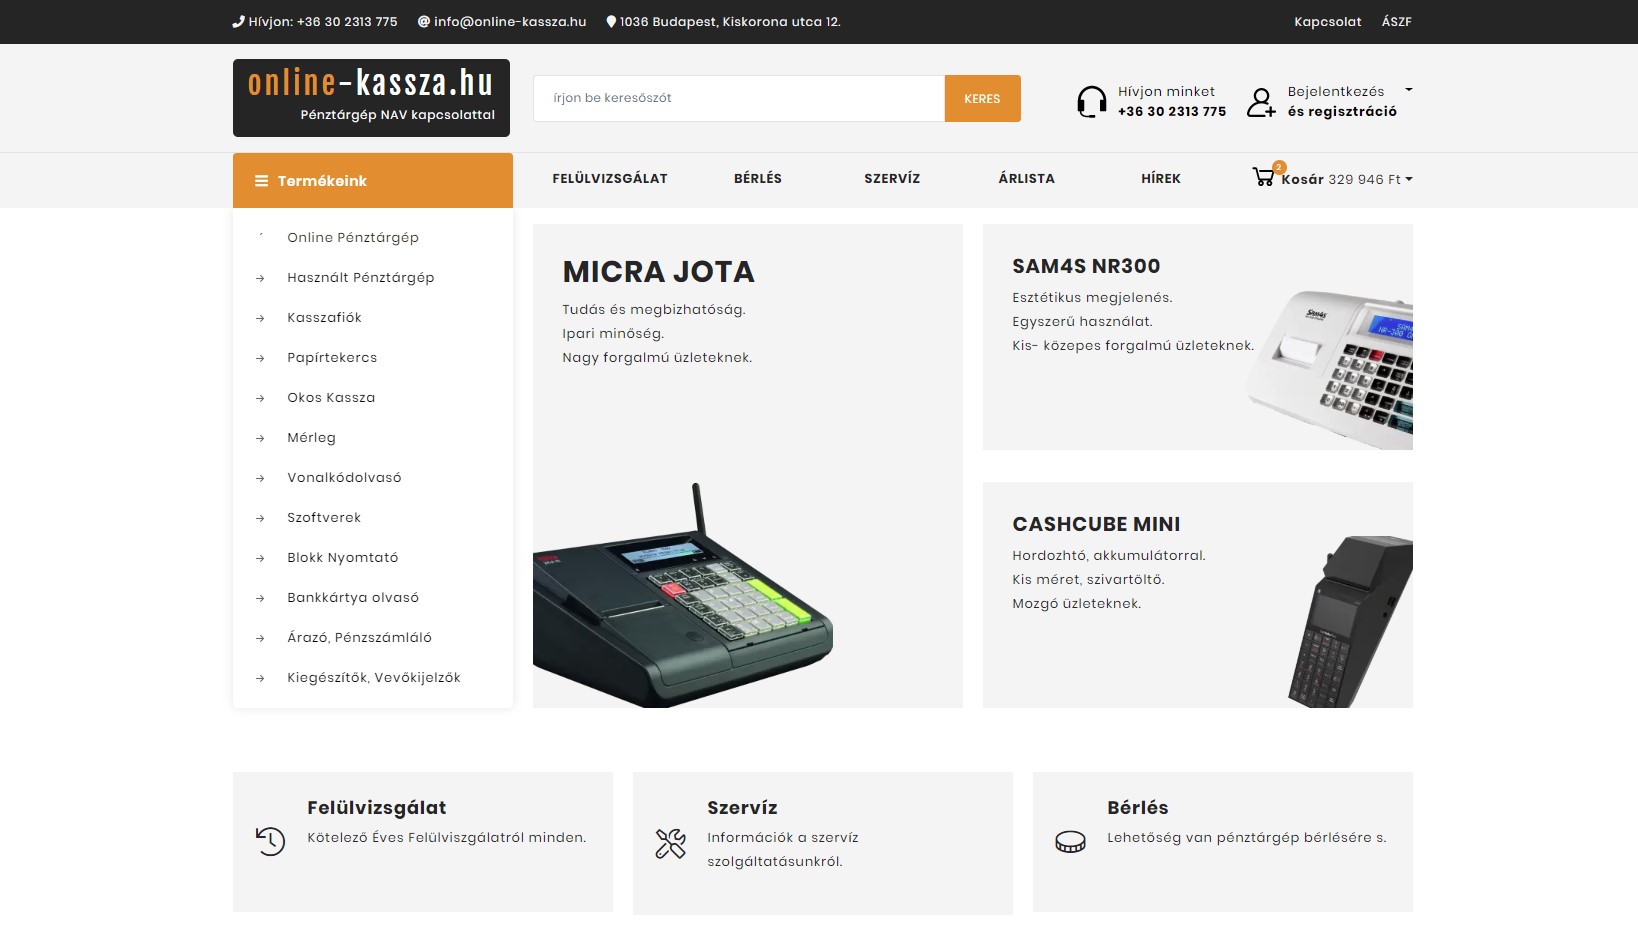Click into the keyword search field
Image resolution: width=1638 pixels, height=935 pixels.
pos(739,98)
